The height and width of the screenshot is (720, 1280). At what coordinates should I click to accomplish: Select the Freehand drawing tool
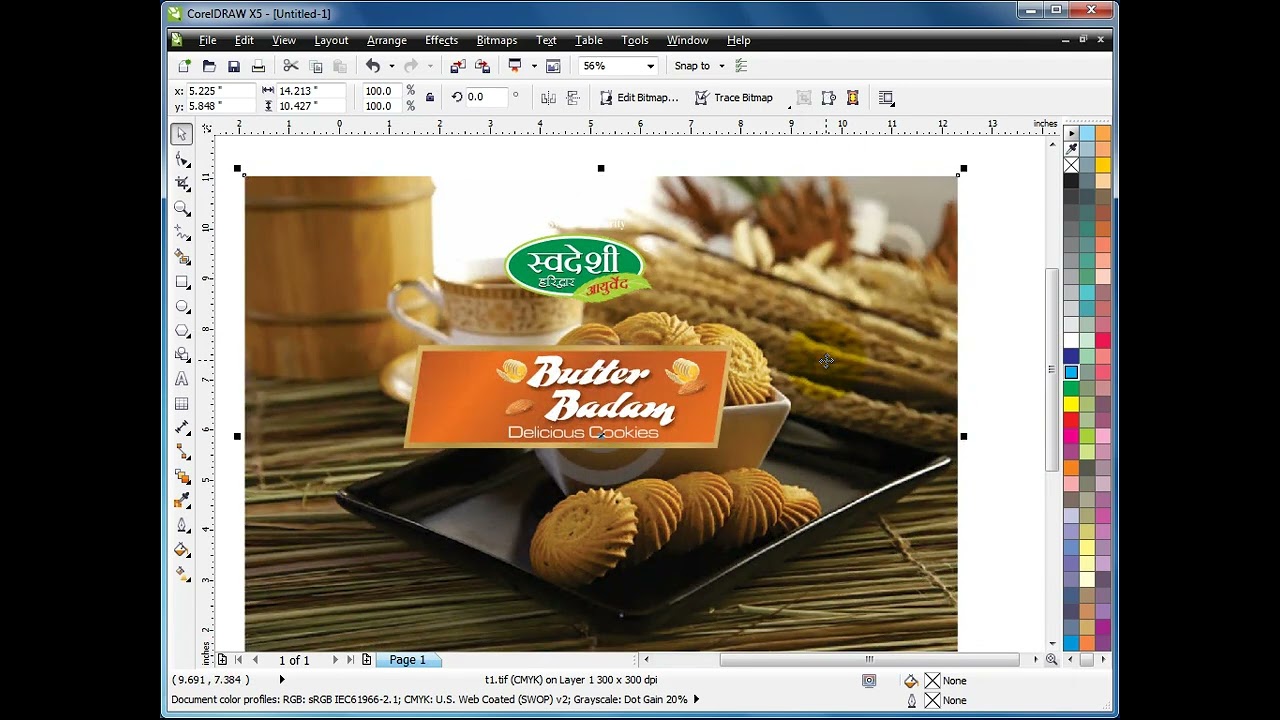click(182, 232)
